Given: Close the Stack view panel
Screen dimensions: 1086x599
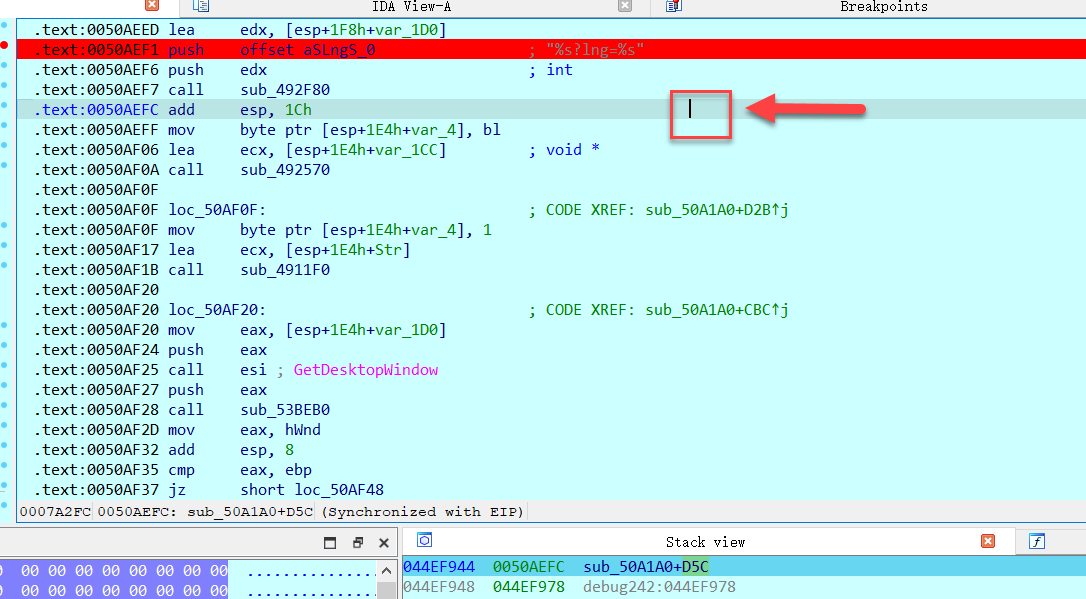Looking at the screenshot, I should 988,542.
